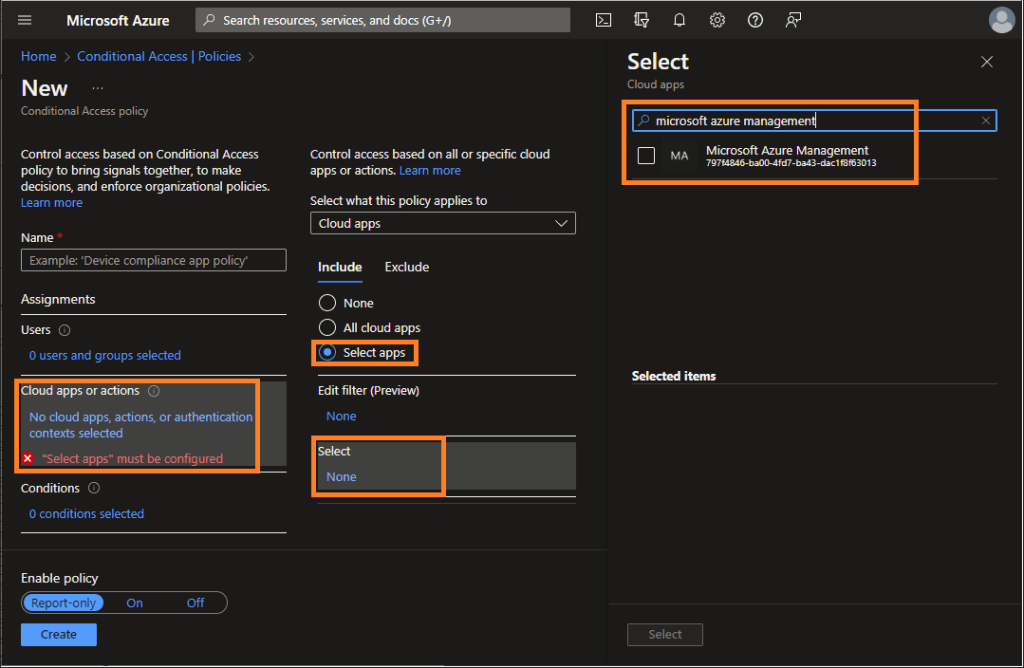
Task: Click the ellipsis next to New
Action: pyautogui.click(x=97, y=88)
